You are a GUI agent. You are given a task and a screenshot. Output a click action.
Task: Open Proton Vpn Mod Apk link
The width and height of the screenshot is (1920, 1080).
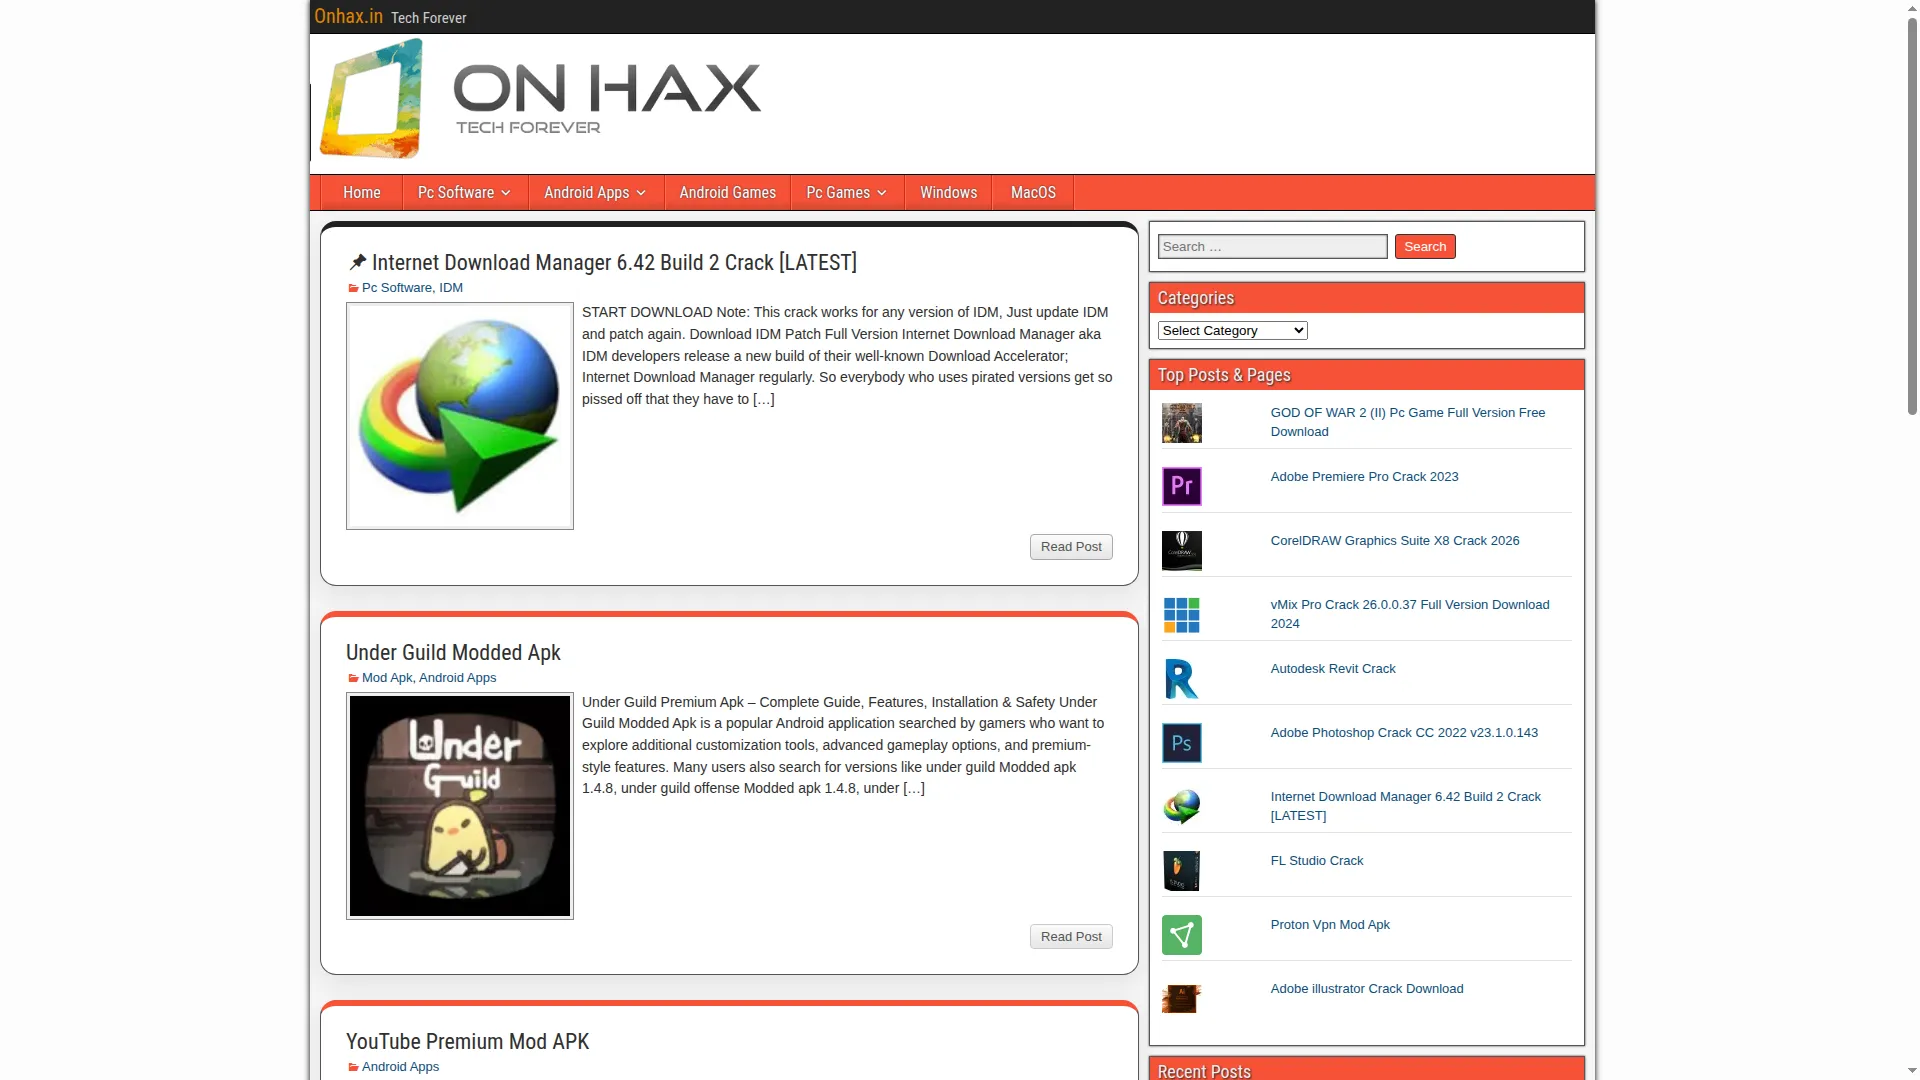[x=1330, y=925]
